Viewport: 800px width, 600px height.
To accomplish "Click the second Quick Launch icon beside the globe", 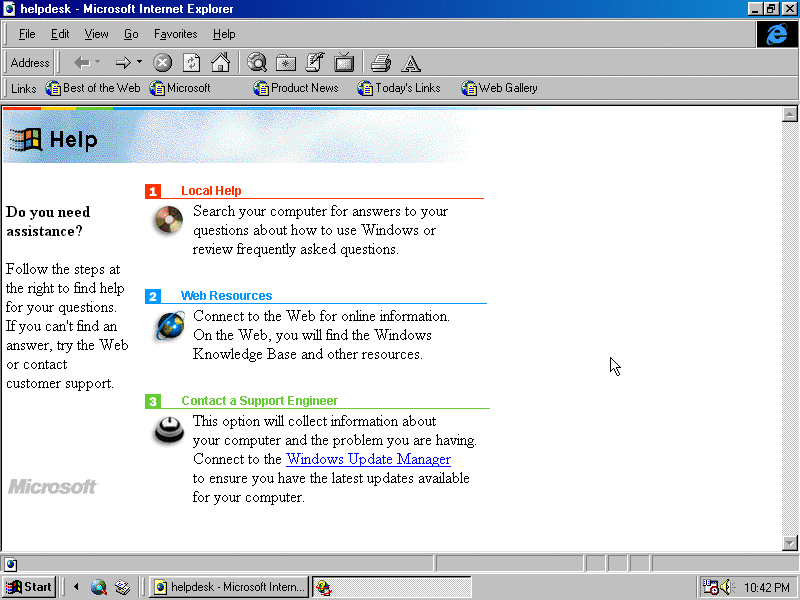I will pos(122,587).
